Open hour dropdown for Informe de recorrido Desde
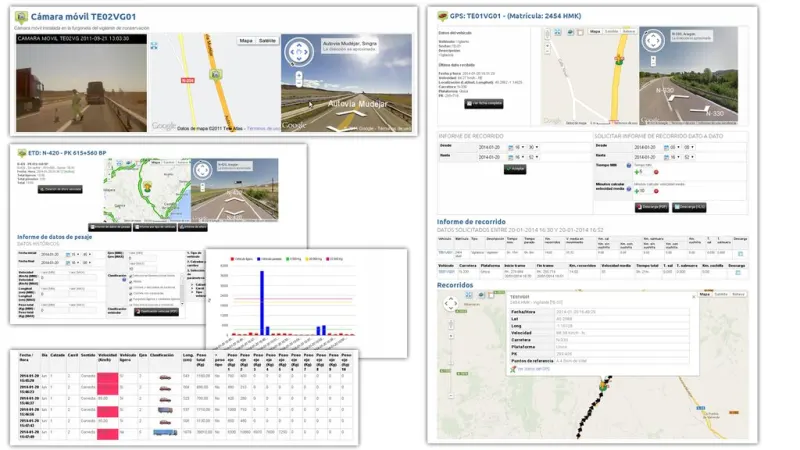The height and width of the screenshot is (450, 800). pos(519,147)
